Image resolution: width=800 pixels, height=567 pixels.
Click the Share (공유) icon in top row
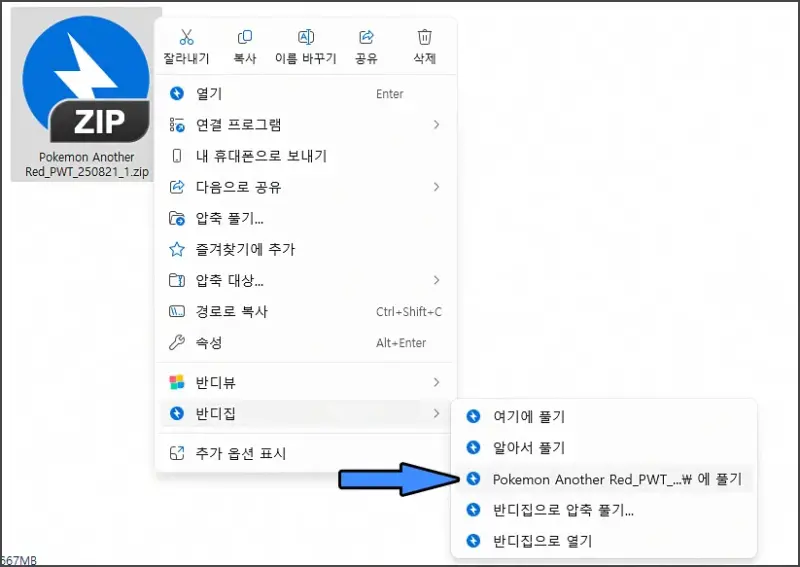pyautogui.click(x=366, y=37)
